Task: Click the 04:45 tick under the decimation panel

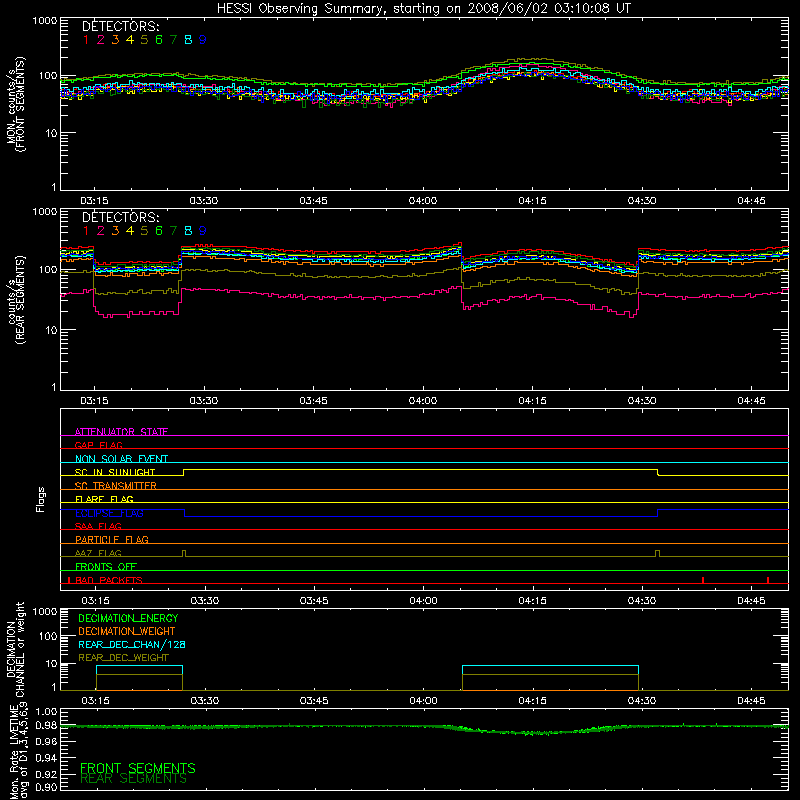Action: click(751, 701)
